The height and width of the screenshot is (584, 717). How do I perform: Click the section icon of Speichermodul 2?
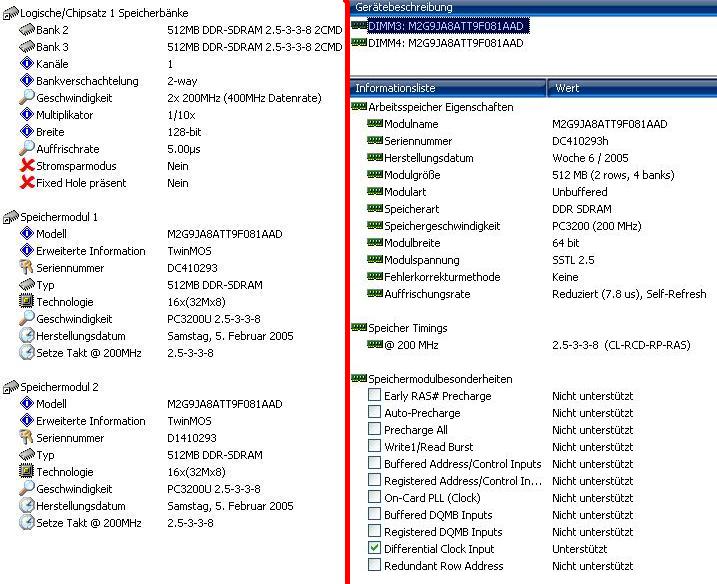point(11,387)
